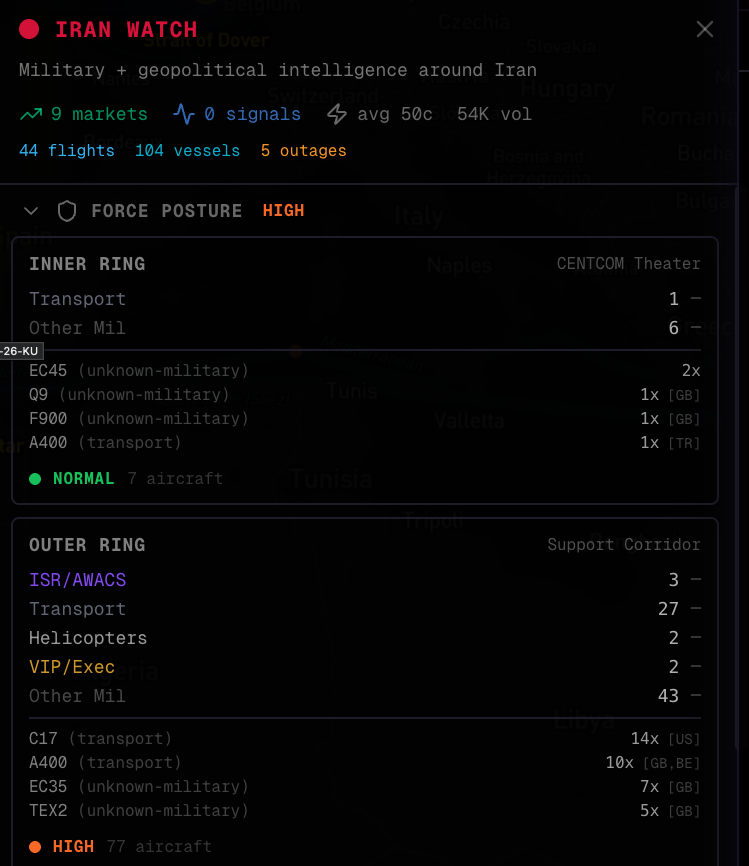Viewport: 749px width, 866px height.
Task: Click the 2x count for EC45
Action: click(x=691, y=371)
